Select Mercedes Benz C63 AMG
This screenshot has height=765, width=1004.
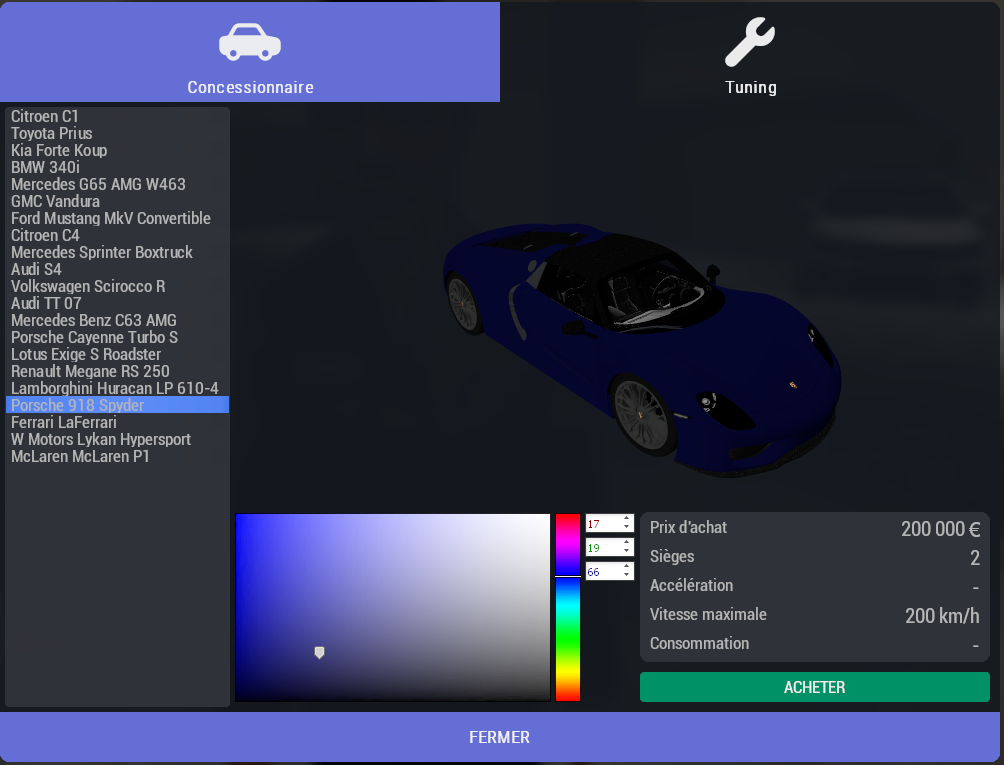click(x=117, y=319)
